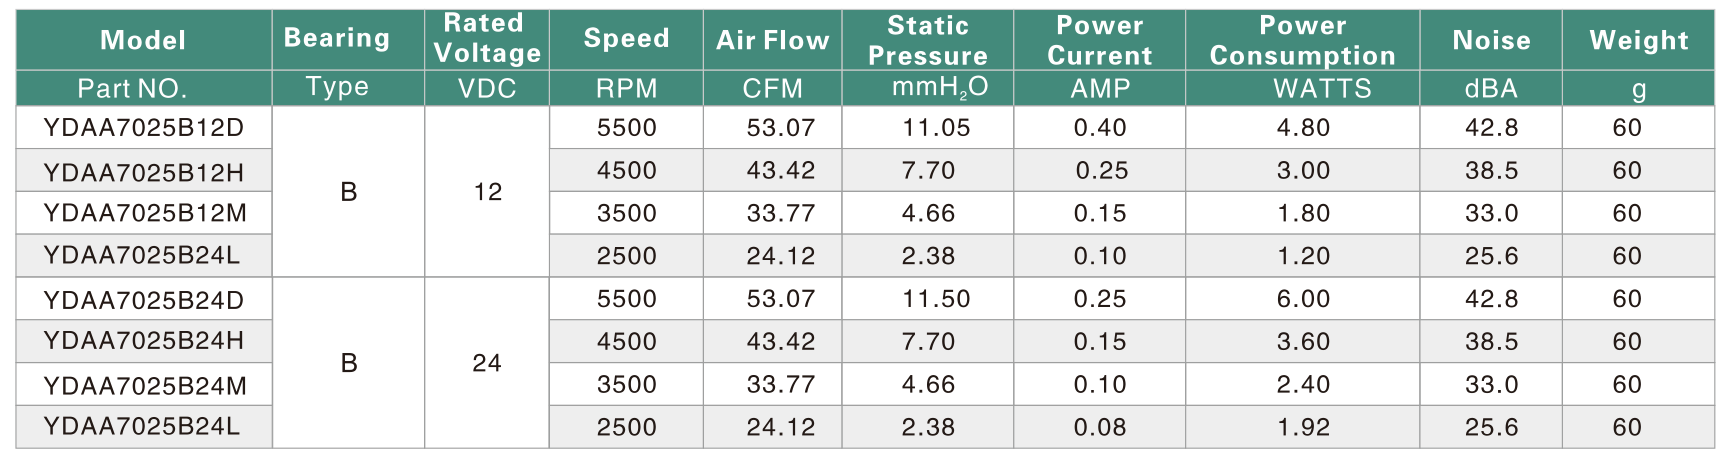This screenshot has width=1731, height=464.
Task: Select the RPM unit cell
Action: pos(626,88)
